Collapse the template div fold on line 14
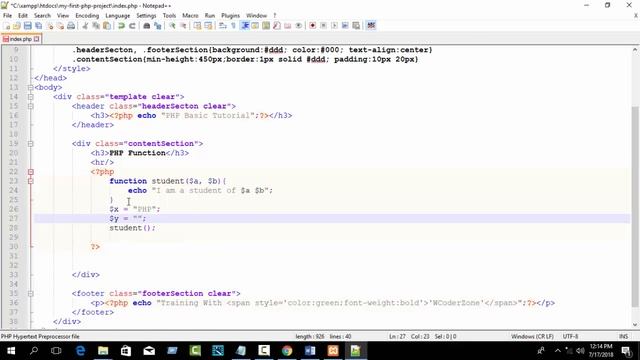Image resolution: width=640 pixels, height=360 pixels. [31, 97]
